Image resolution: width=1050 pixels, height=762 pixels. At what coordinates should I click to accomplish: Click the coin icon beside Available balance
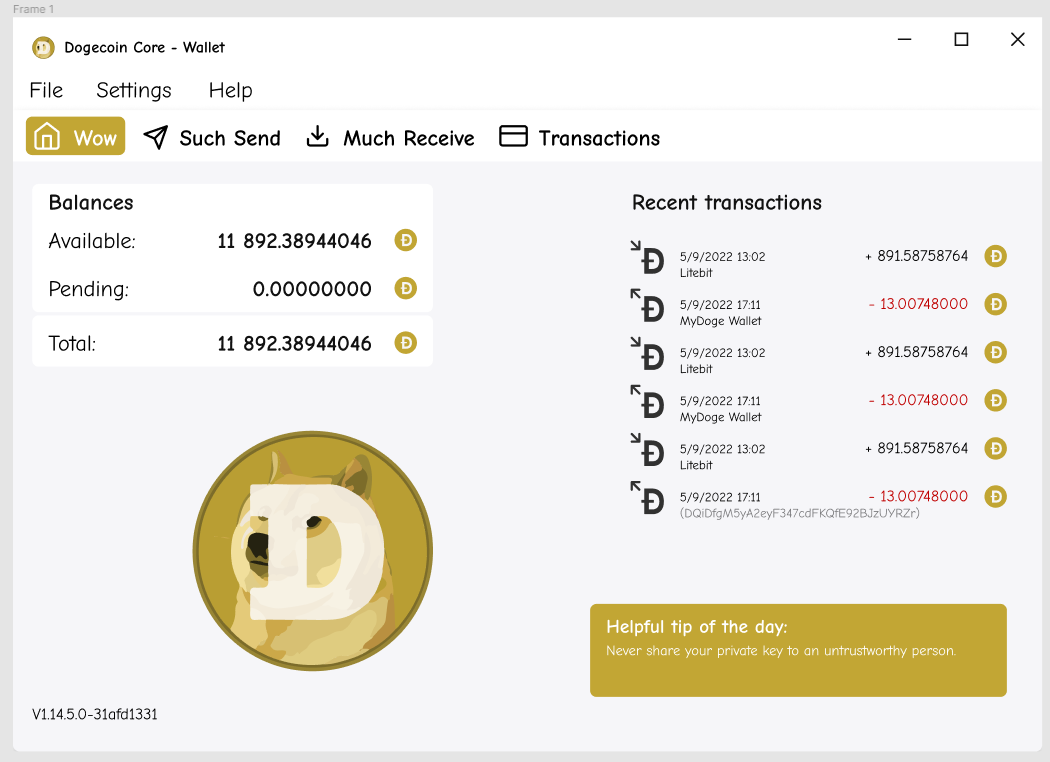tap(405, 240)
